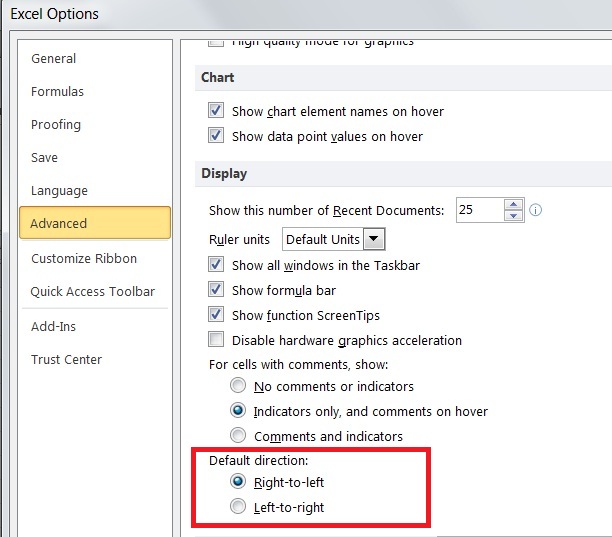Enable Disable hardware graphics acceleration
The width and height of the screenshot is (612, 537).
pyautogui.click(x=216, y=339)
